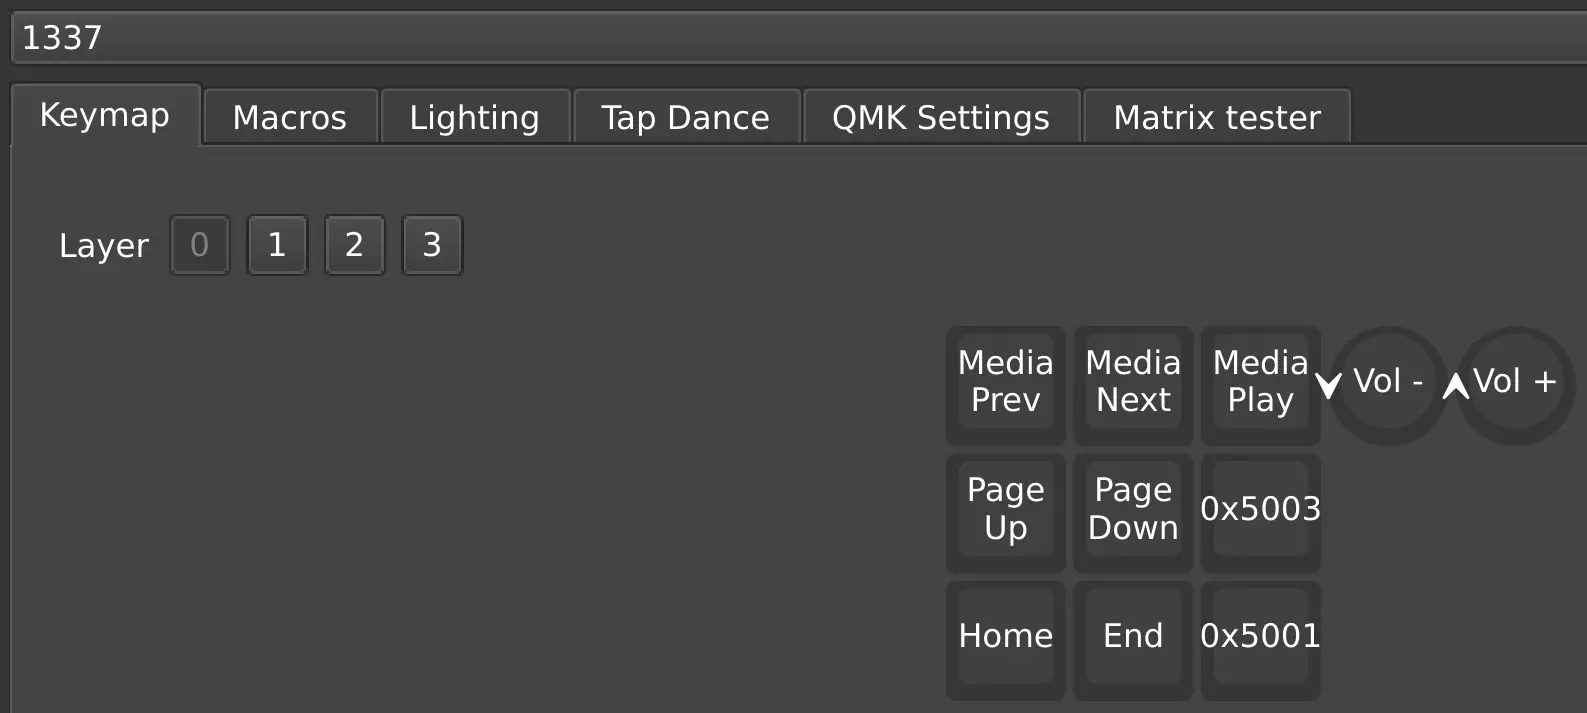Switch to the Tap Dance tab
Image resolution: width=1587 pixels, height=713 pixels.
tap(686, 118)
